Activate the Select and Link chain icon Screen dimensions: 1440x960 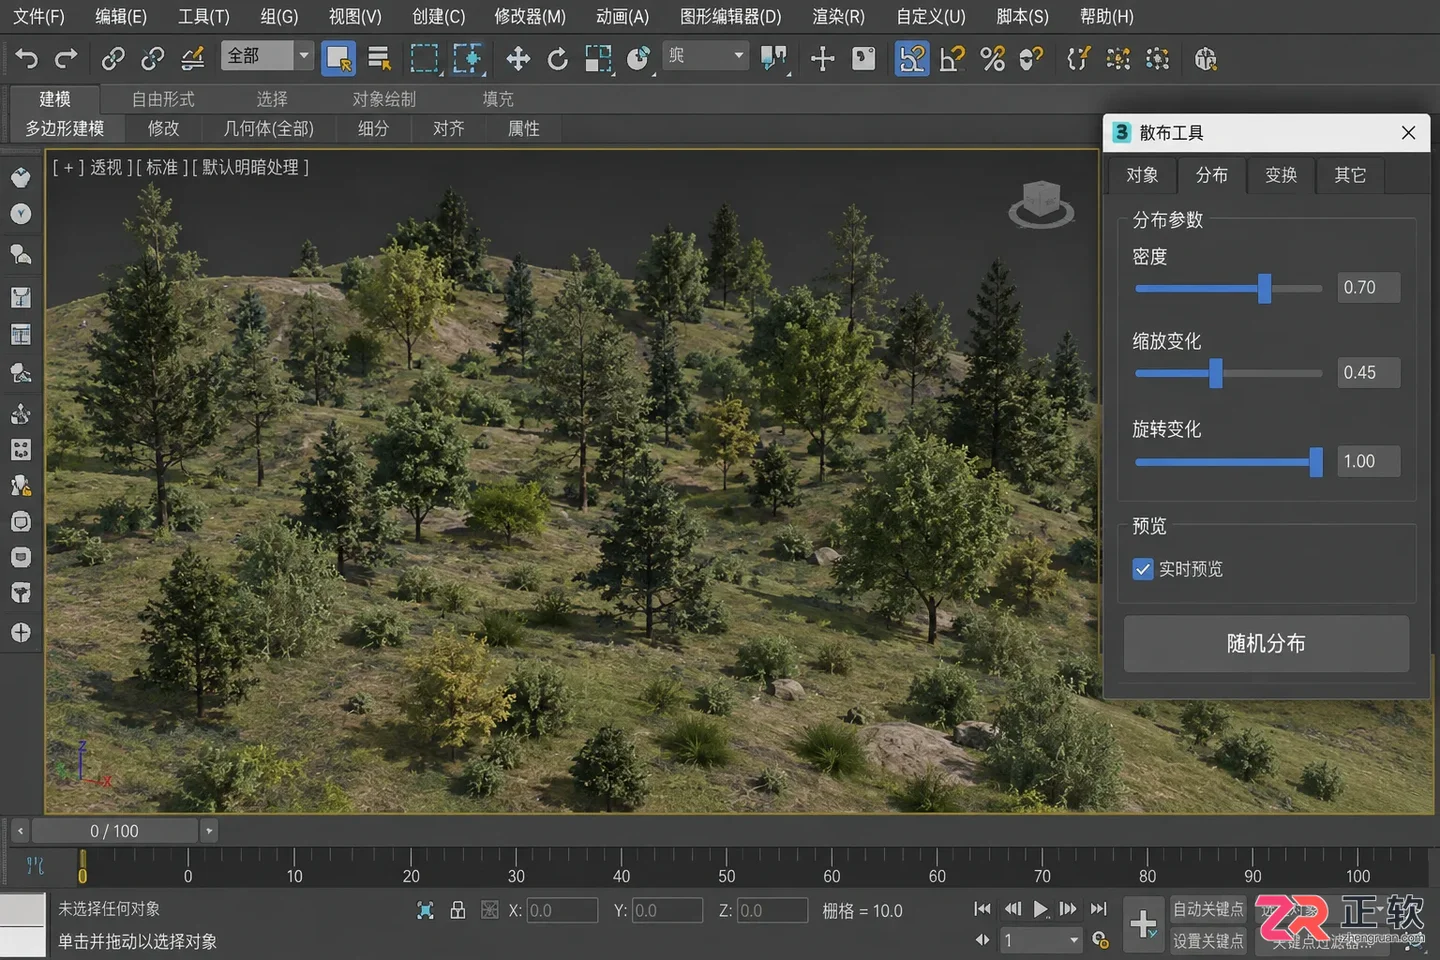(x=113, y=59)
